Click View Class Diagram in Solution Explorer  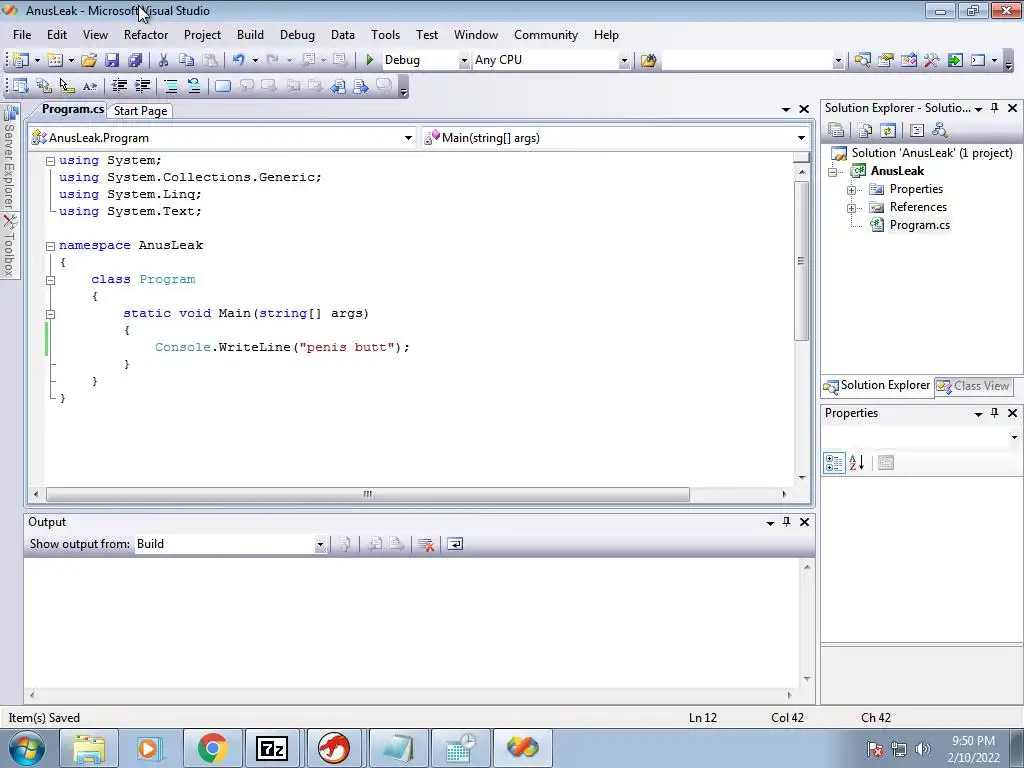(940, 131)
